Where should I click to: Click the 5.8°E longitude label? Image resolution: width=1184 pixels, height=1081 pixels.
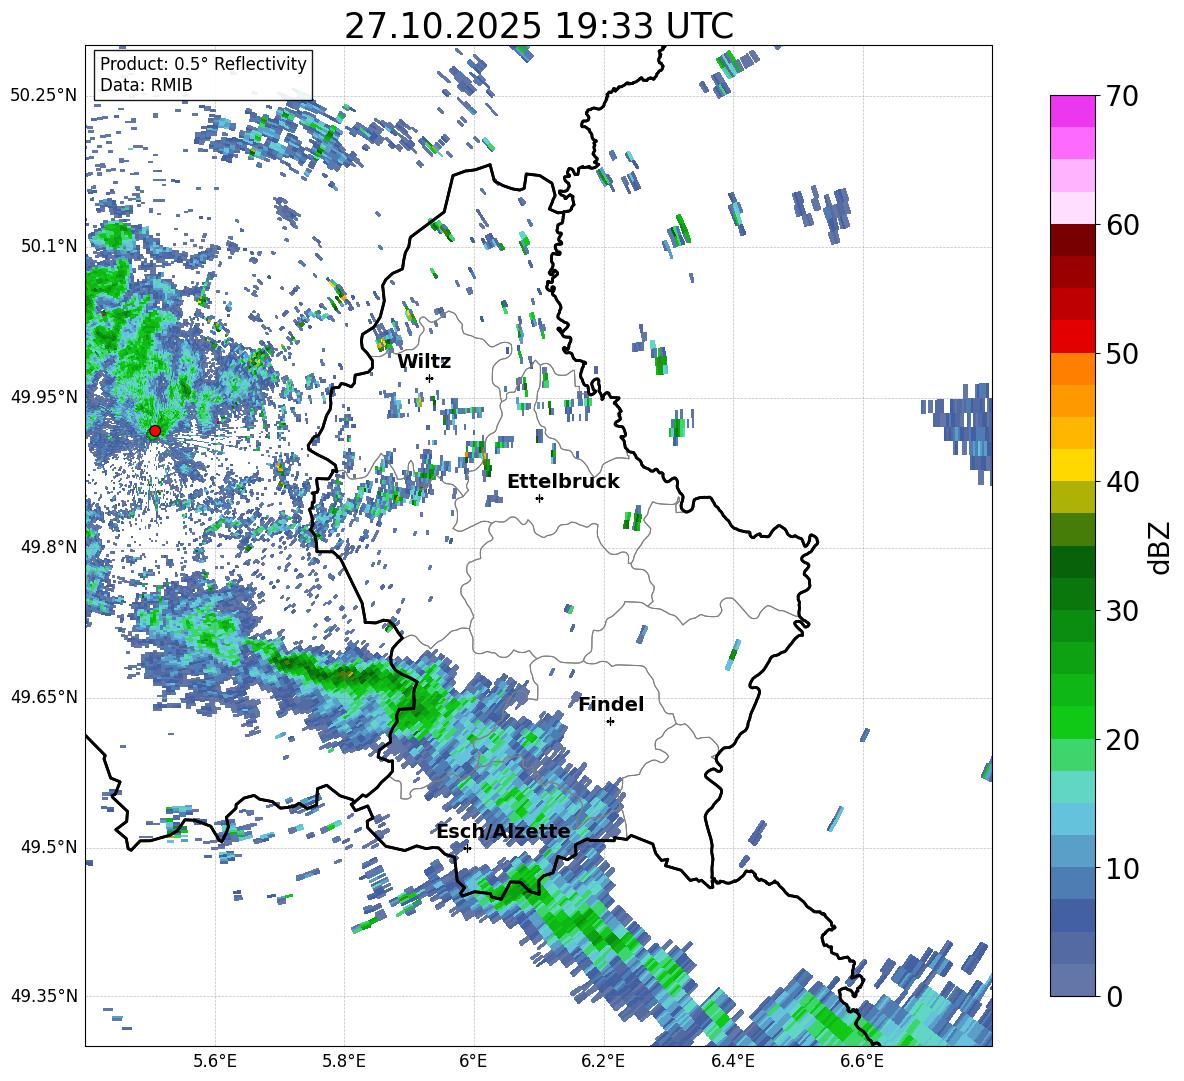pyautogui.click(x=344, y=1061)
